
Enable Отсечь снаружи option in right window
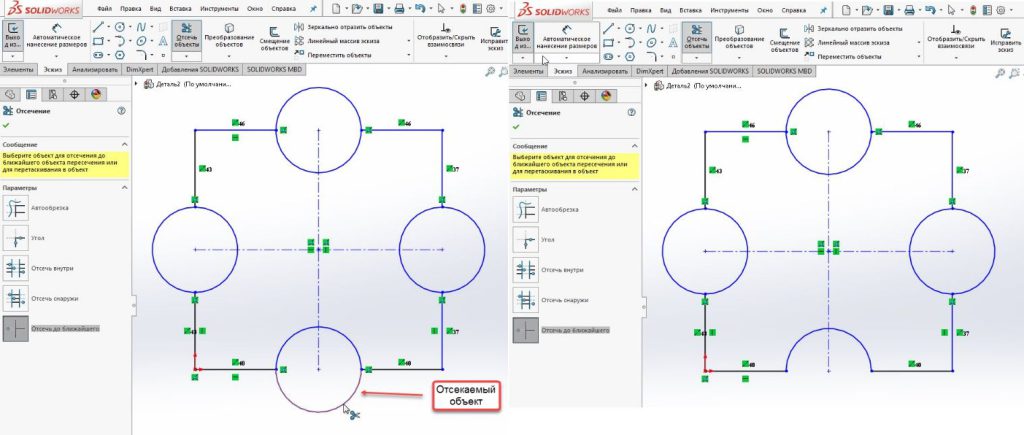526,300
